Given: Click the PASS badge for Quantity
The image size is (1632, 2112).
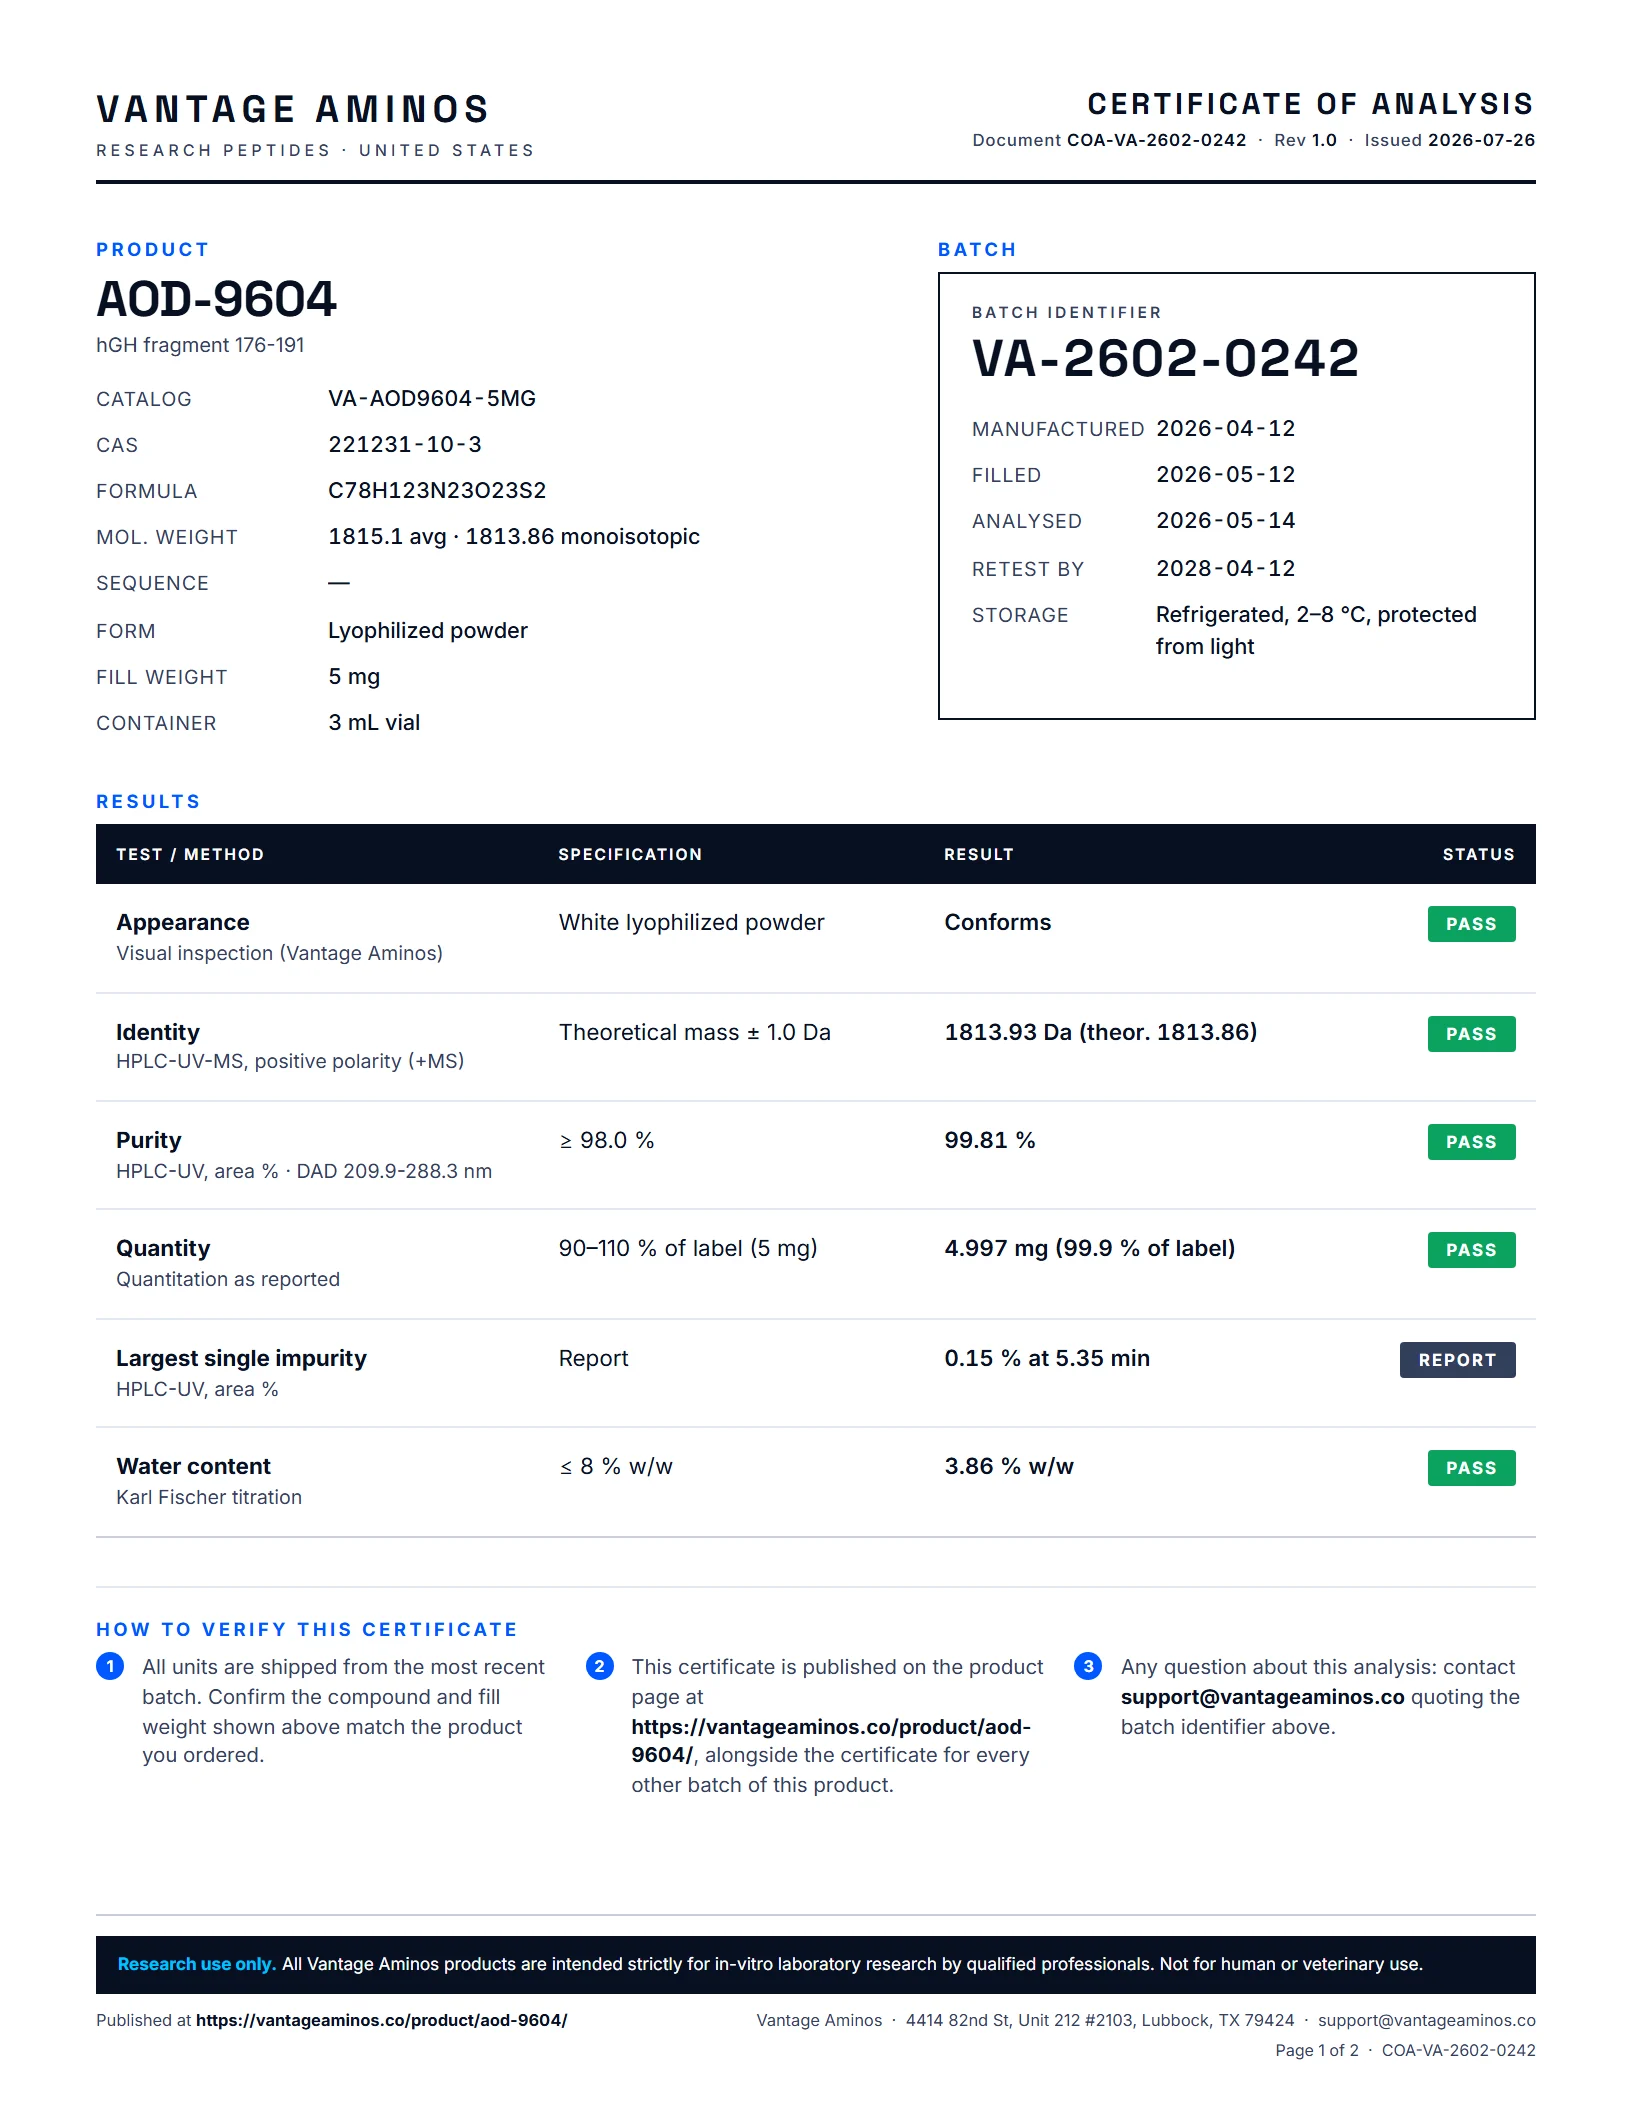Looking at the screenshot, I should [x=1471, y=1250].
